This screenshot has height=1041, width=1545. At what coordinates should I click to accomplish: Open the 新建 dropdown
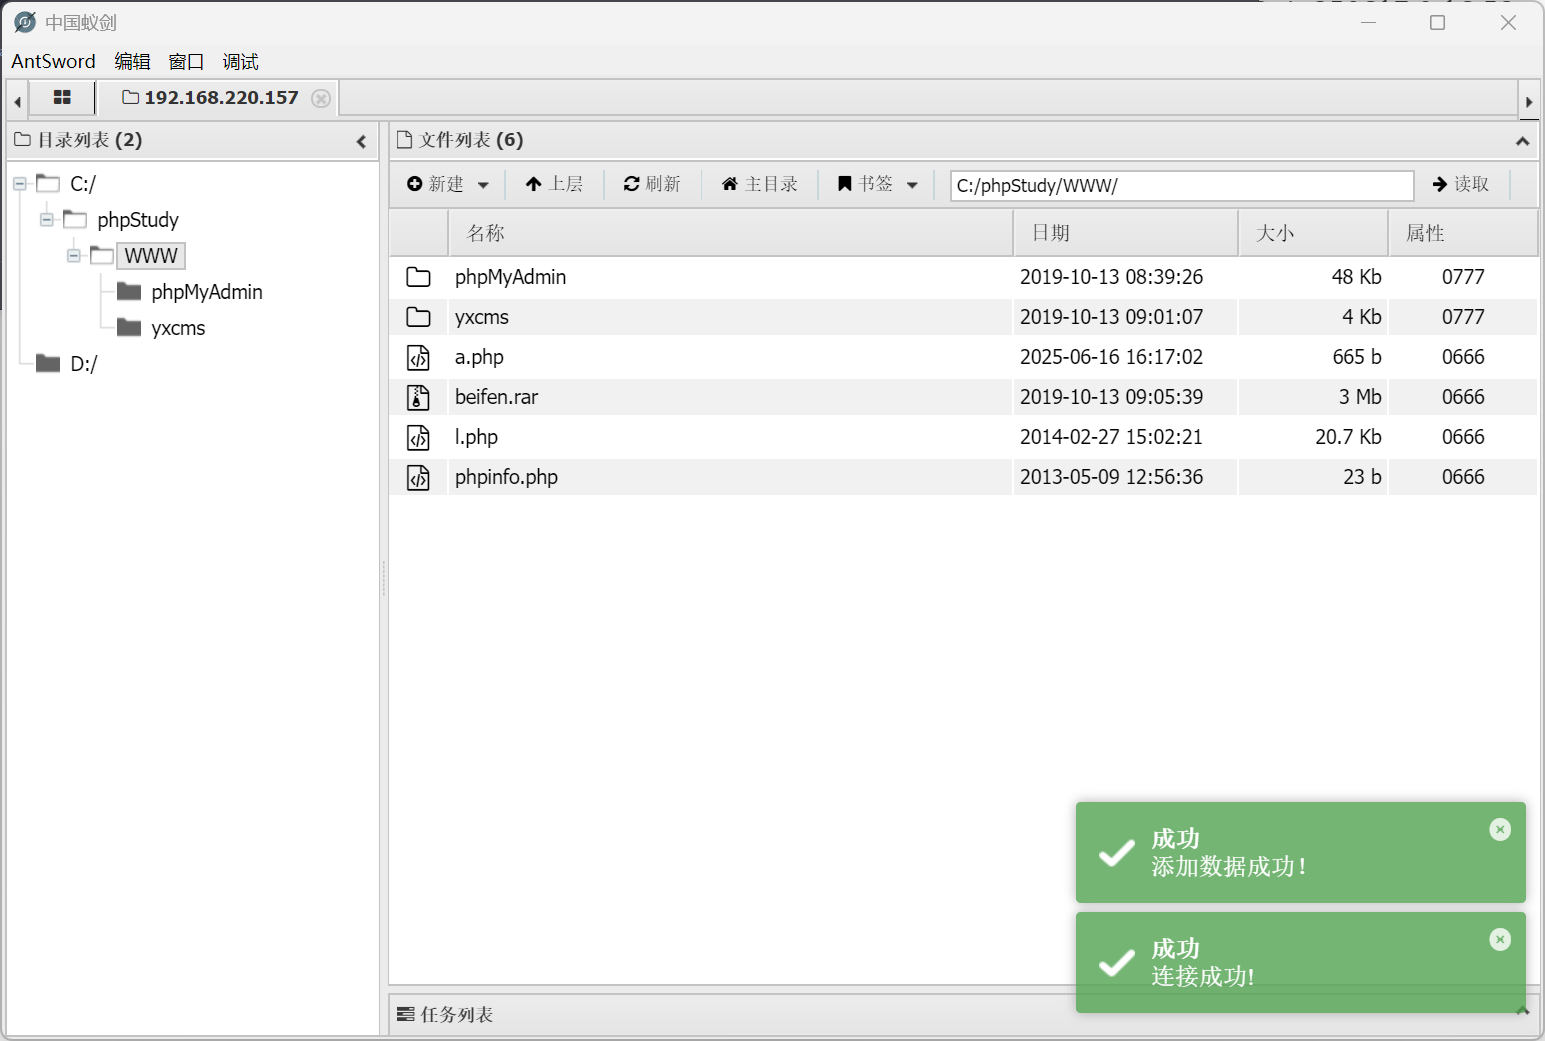[448, 184]
